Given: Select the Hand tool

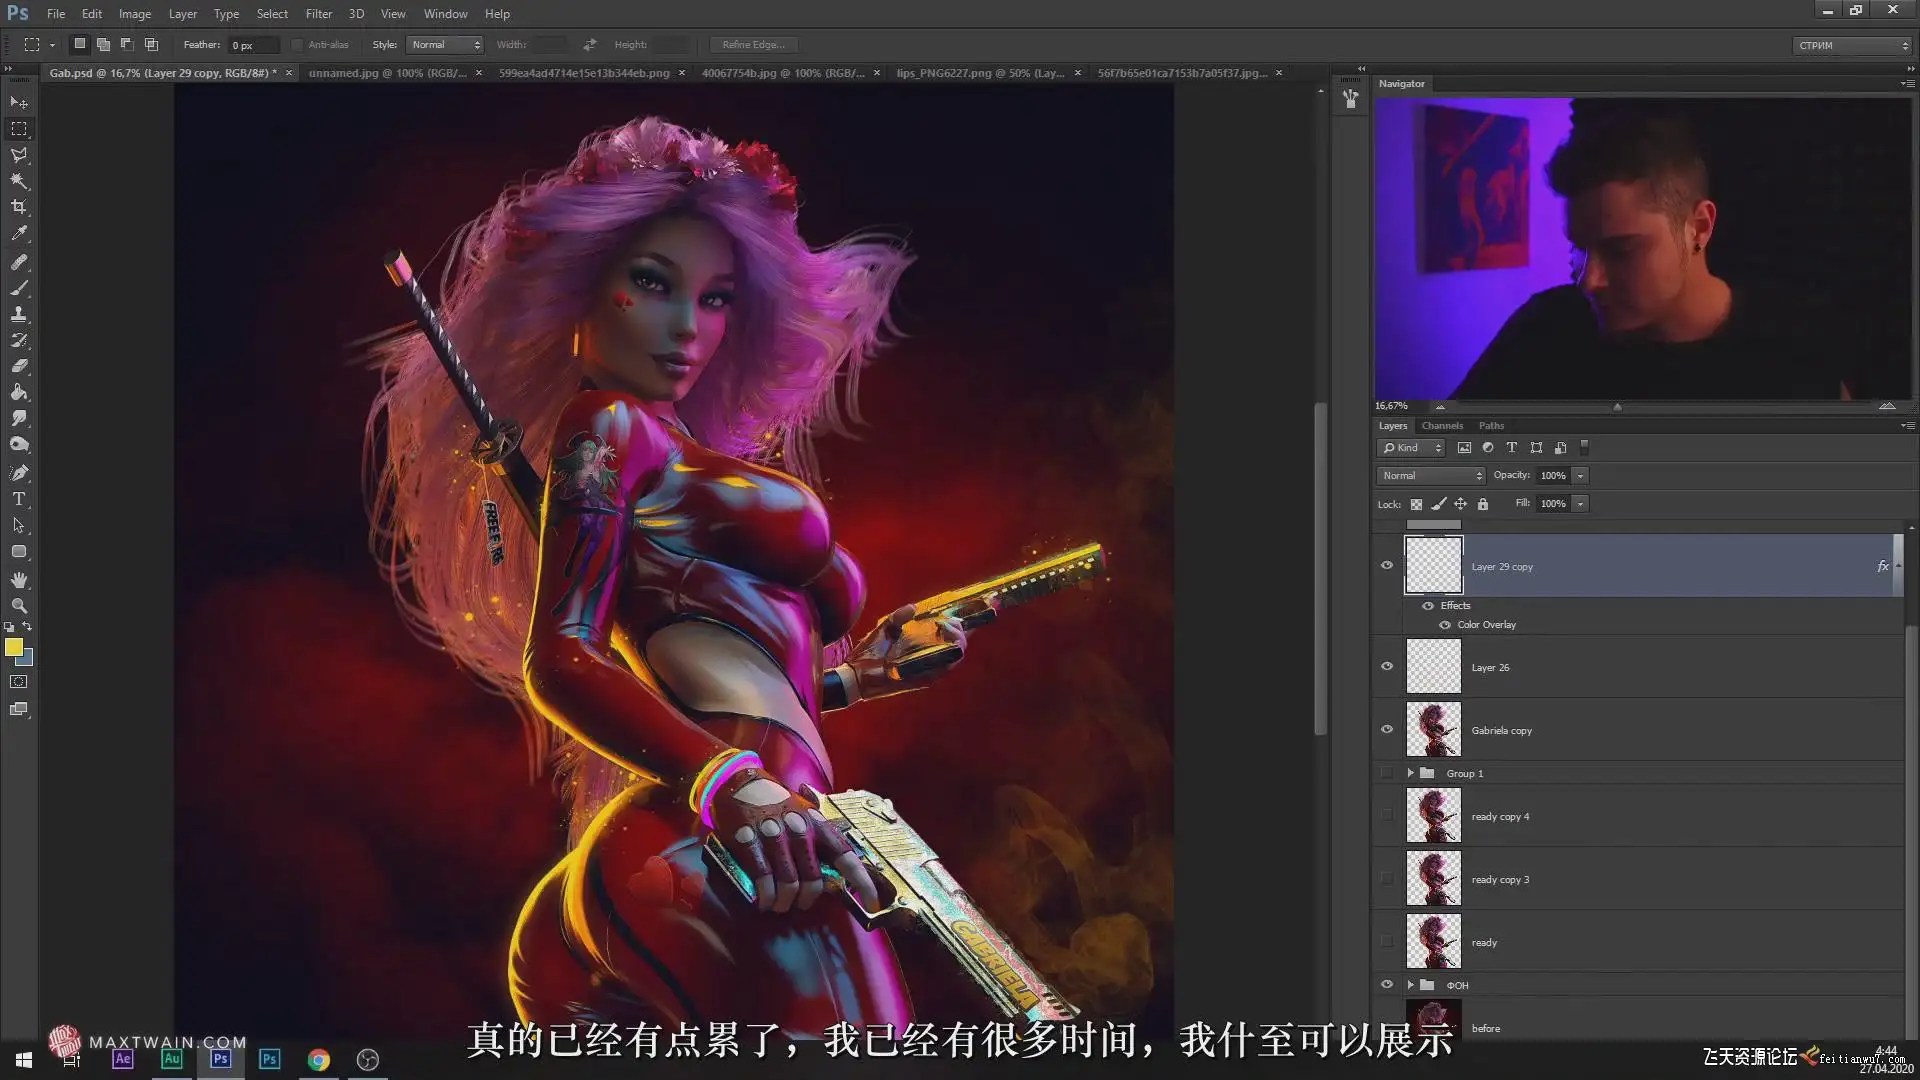Looking at the screenshot, I should click(x=19, y=580).
